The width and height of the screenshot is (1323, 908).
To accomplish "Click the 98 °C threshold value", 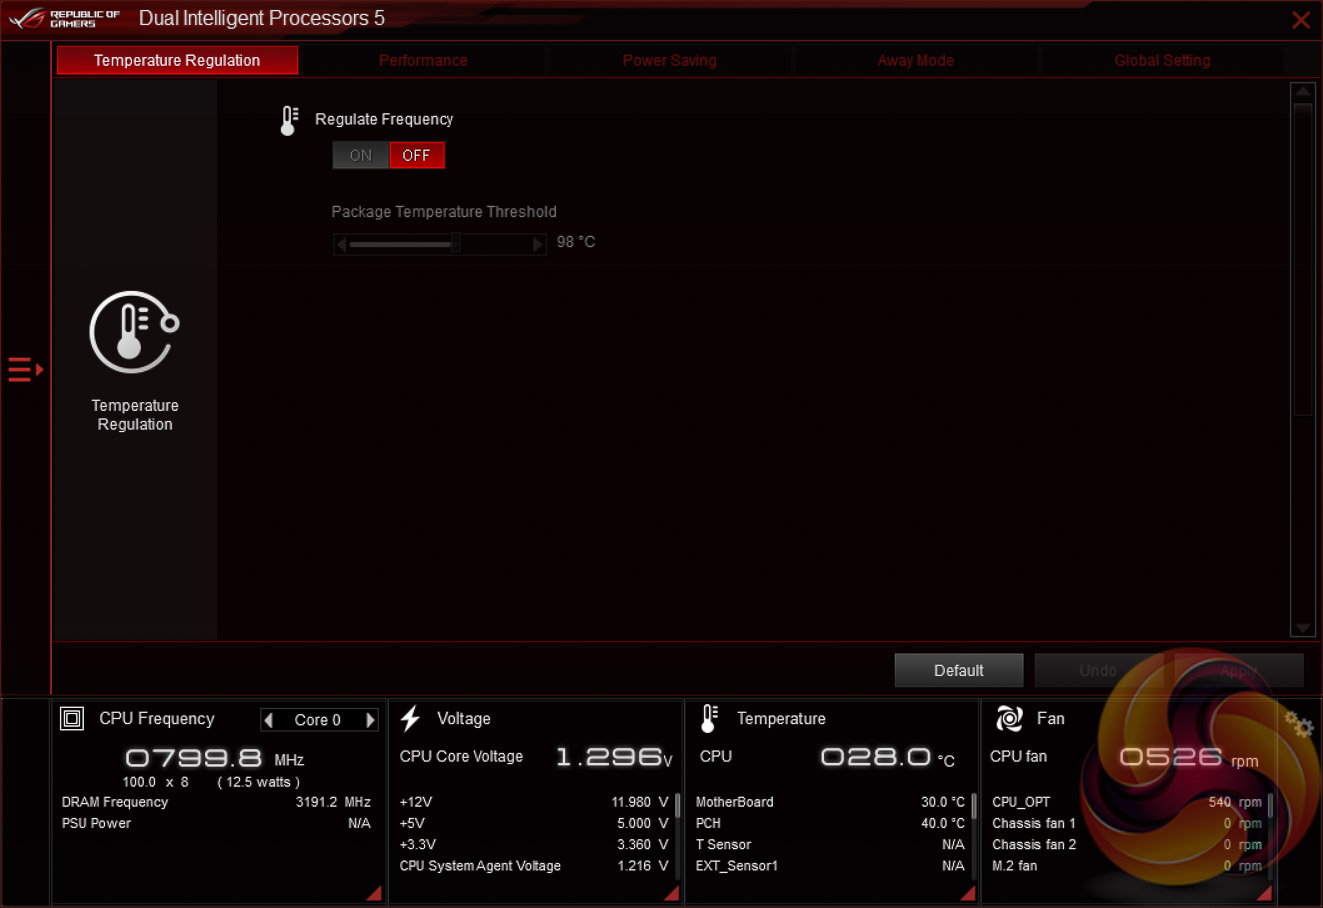I will pos(576,242).
